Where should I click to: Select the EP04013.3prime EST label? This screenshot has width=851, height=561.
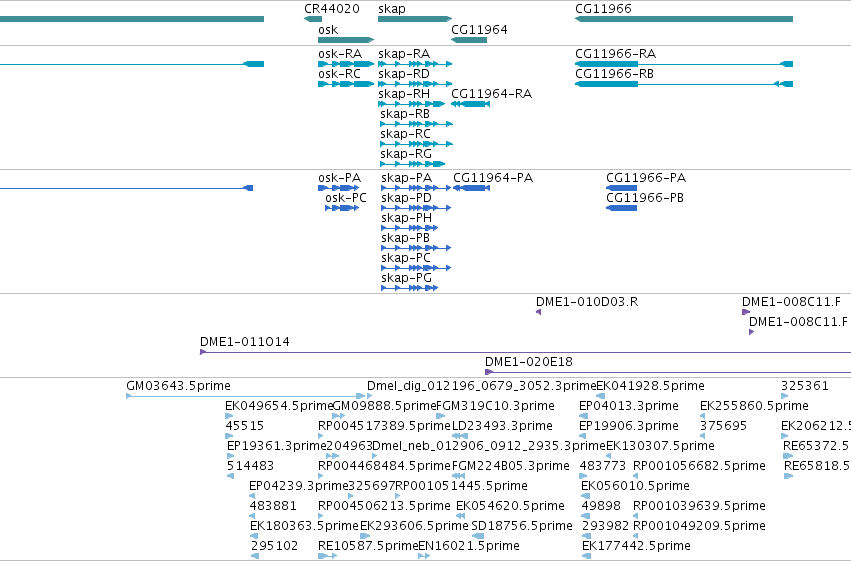click(628, 406)
